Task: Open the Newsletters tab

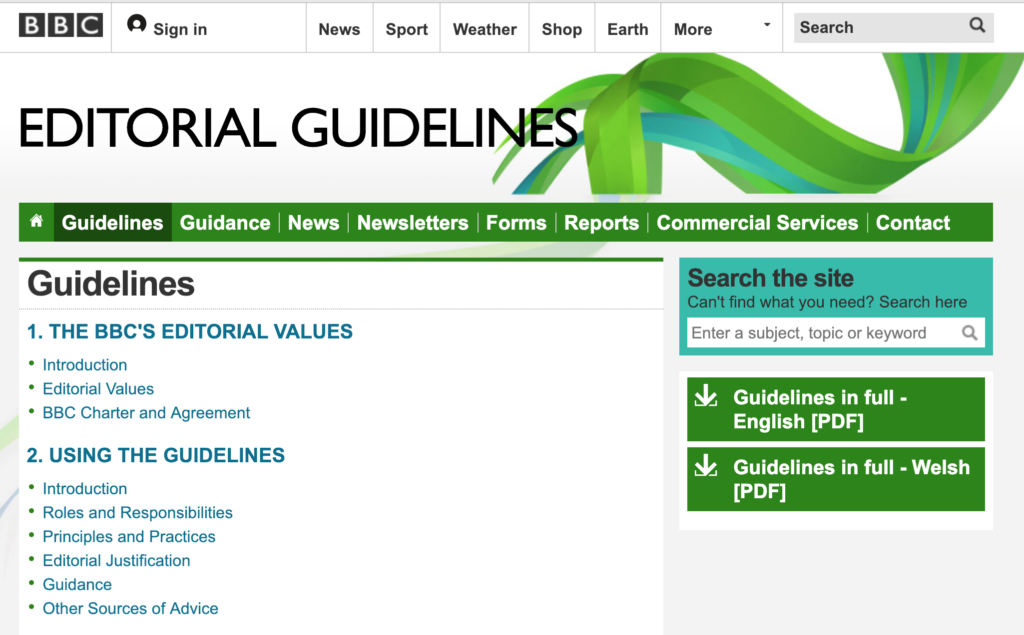Action: tap(413, 223)
